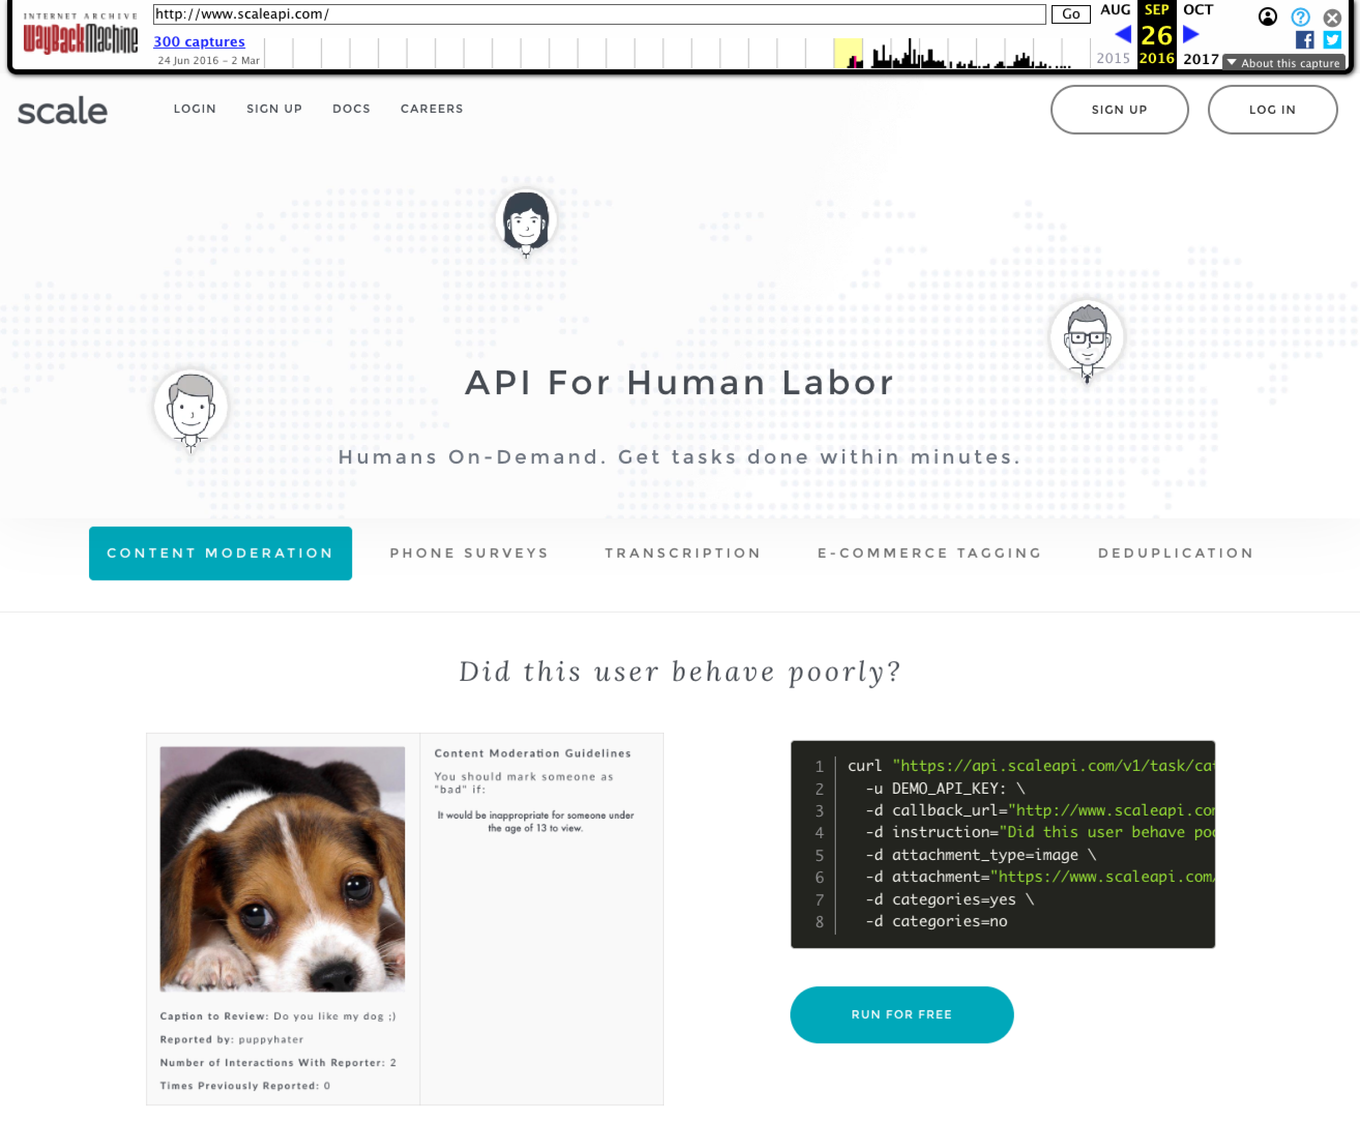Open the user account icon
Image resolution: width=1360 pixels, height=1127 pixels.
coord(1267,16)
